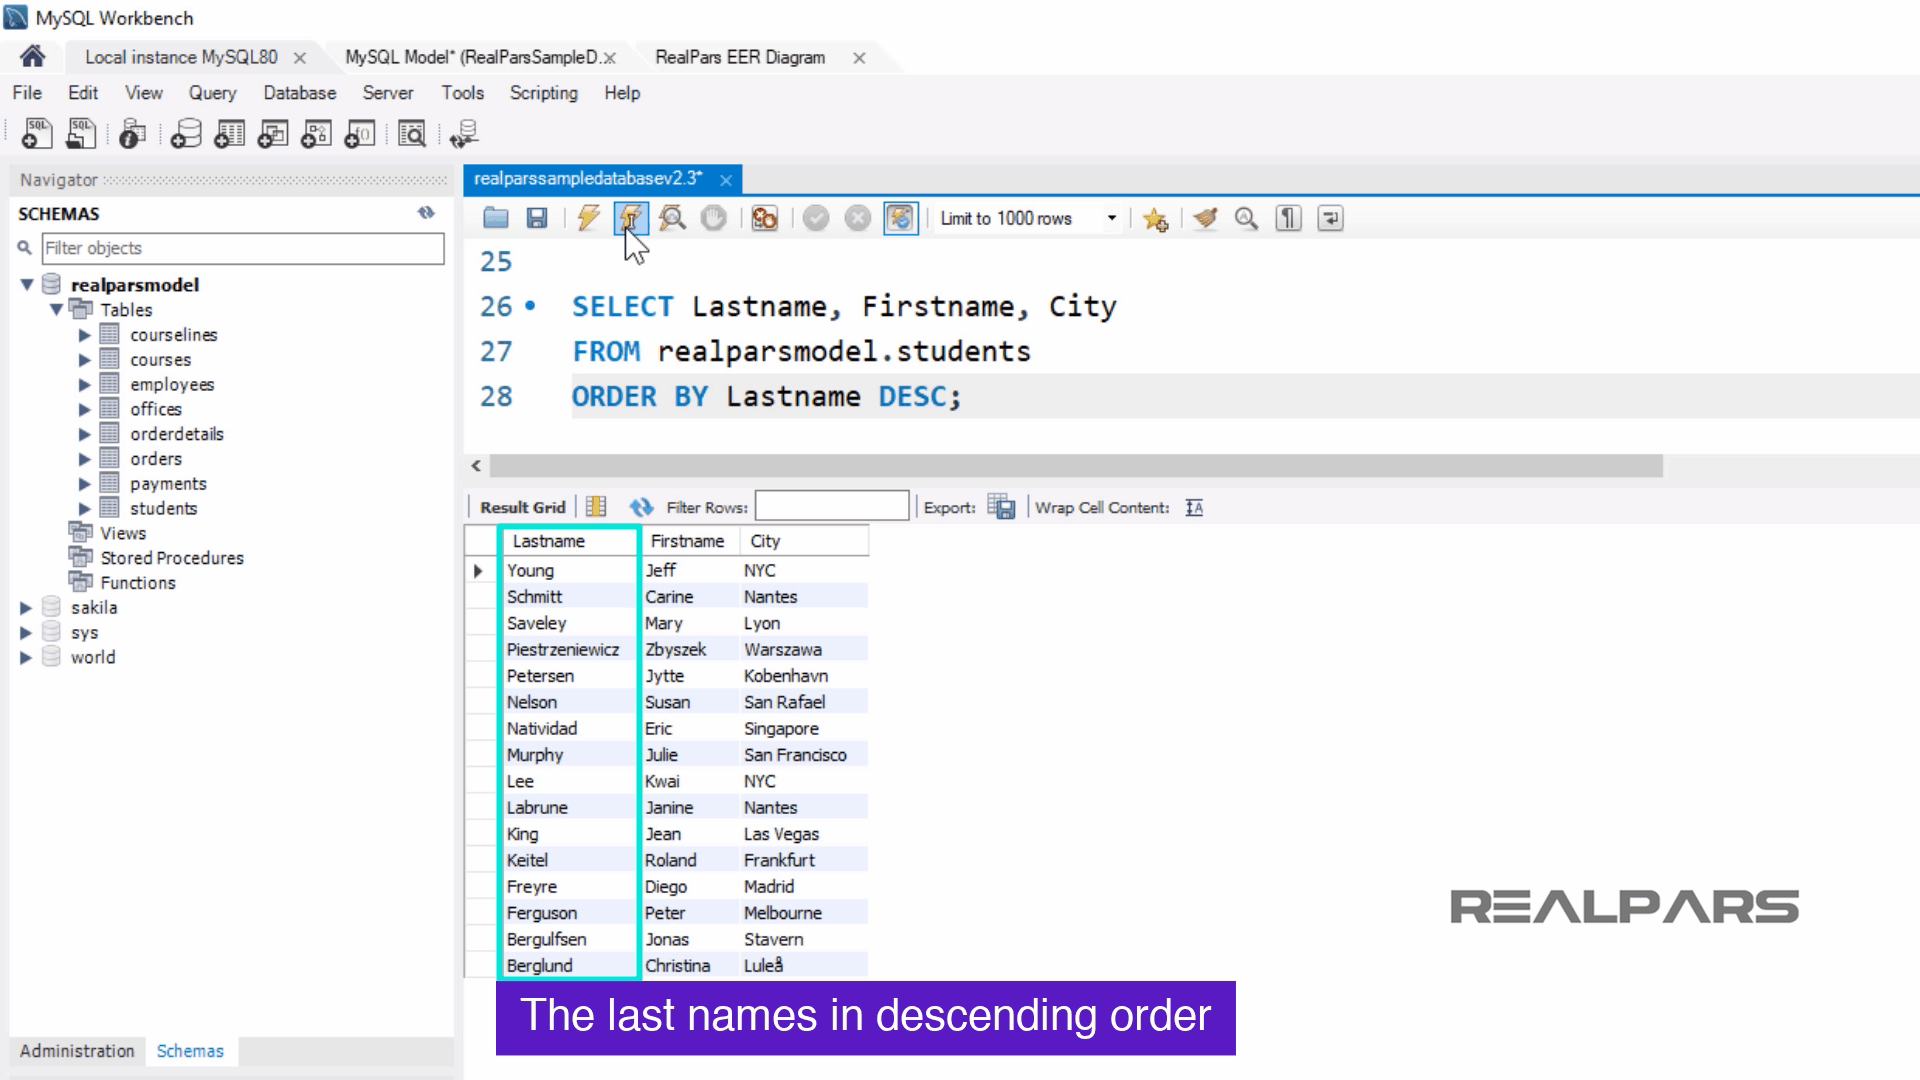
Task: Create a new schema in the server
Action: [185, 133]
